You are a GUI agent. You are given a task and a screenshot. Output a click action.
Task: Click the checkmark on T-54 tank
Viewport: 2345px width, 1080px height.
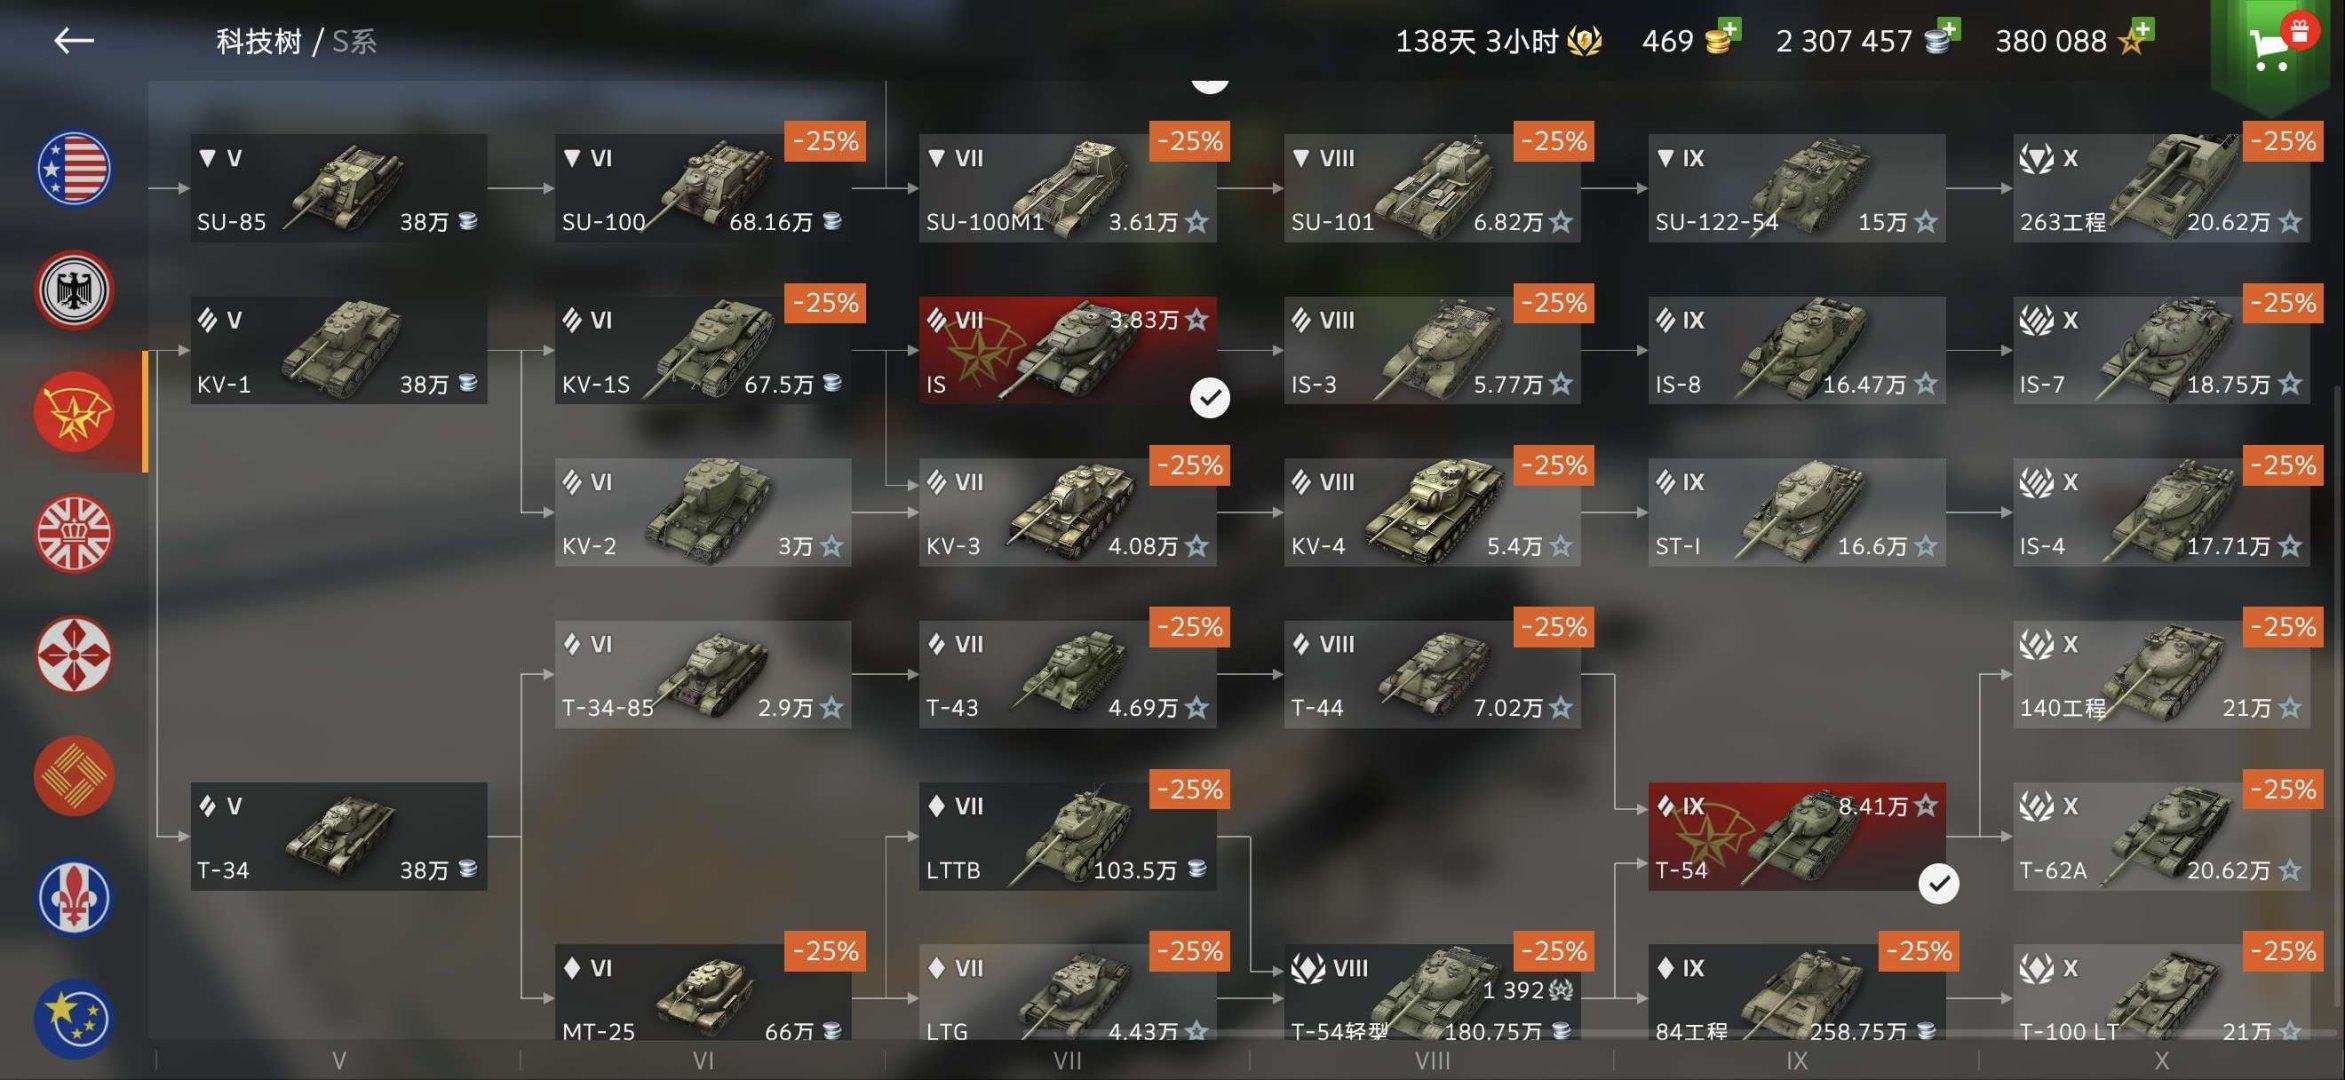tap(1939, 884)
